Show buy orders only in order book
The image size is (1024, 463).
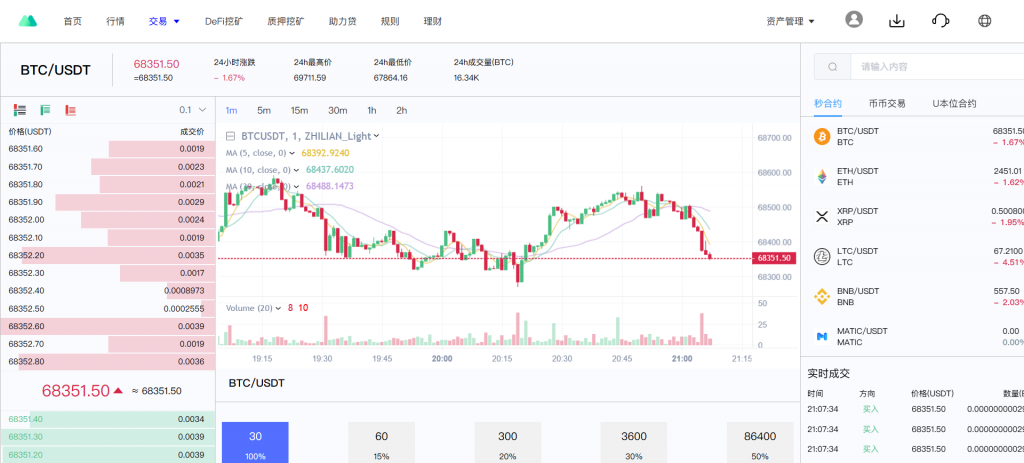tap(45, 110)
